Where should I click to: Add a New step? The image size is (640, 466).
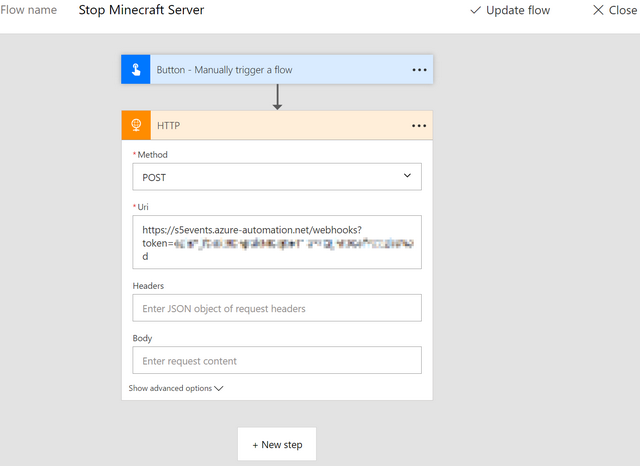277,444
